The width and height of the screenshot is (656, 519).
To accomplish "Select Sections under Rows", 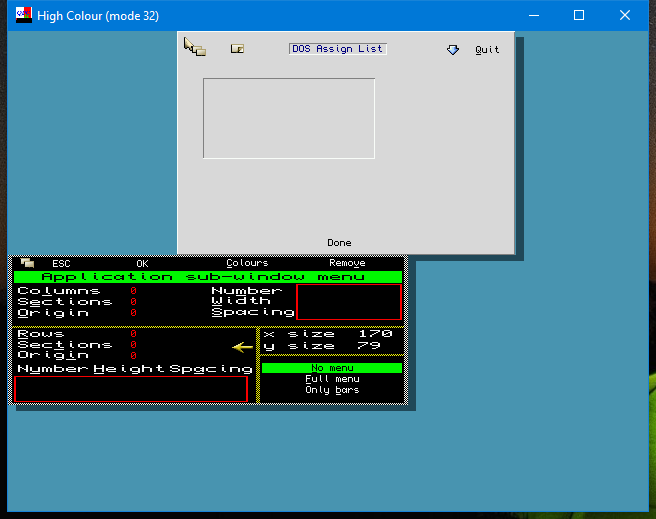I will tap(64, 345).
